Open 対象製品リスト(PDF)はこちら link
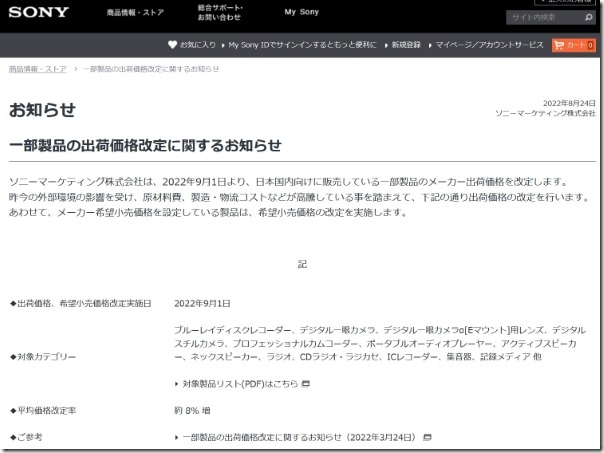This screenshot has height=453, width=604. click(x=240, y=384)
